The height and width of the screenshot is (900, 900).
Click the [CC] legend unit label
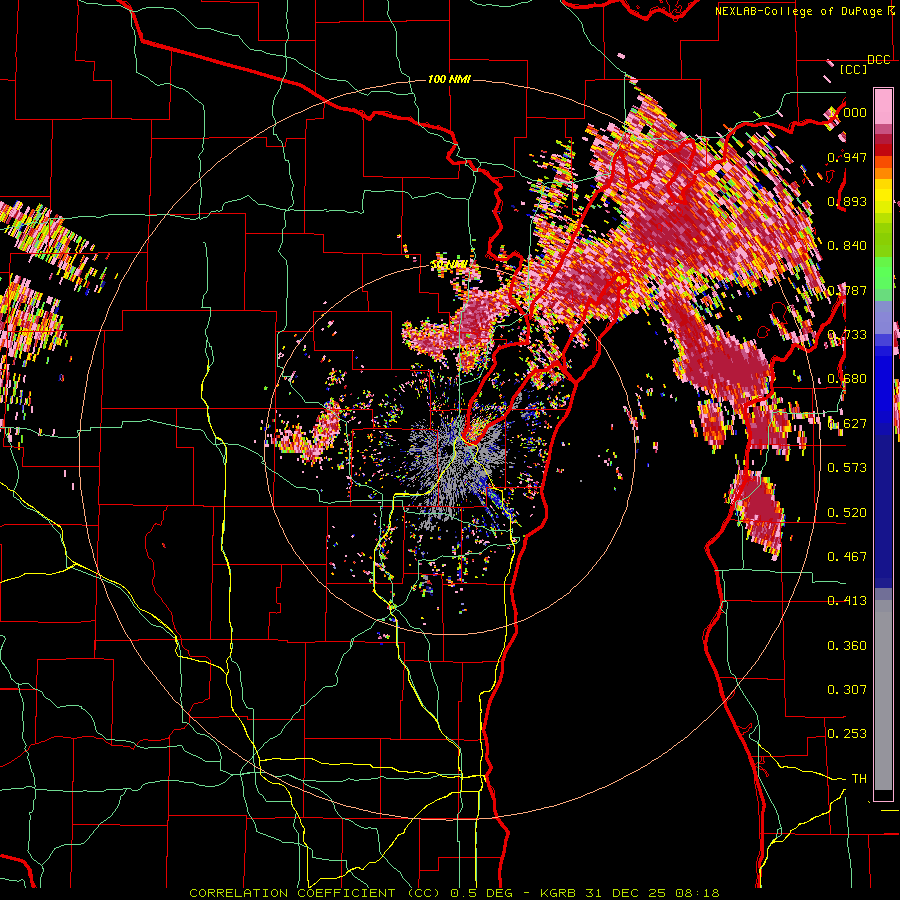pyautogui.click(x=853, y=70)
